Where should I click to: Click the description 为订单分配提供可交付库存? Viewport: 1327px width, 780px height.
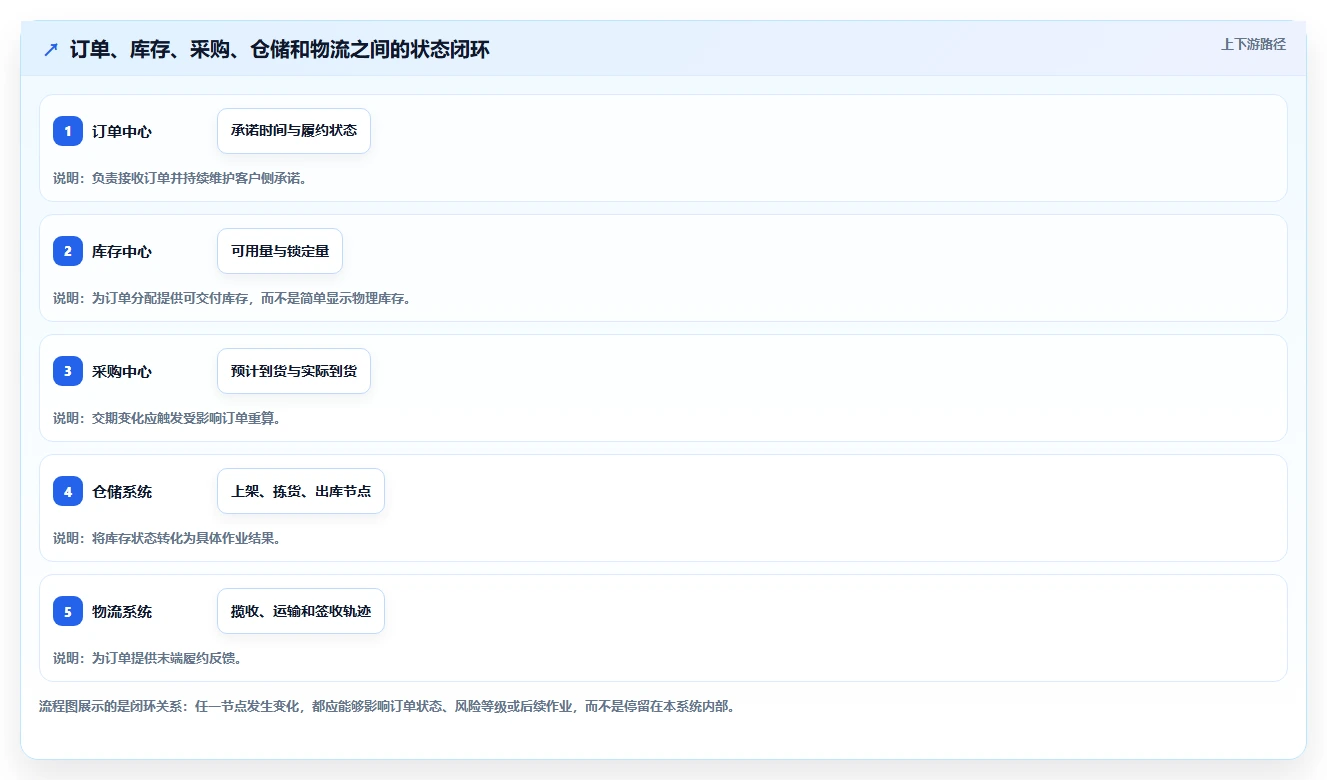pos(232,298)
